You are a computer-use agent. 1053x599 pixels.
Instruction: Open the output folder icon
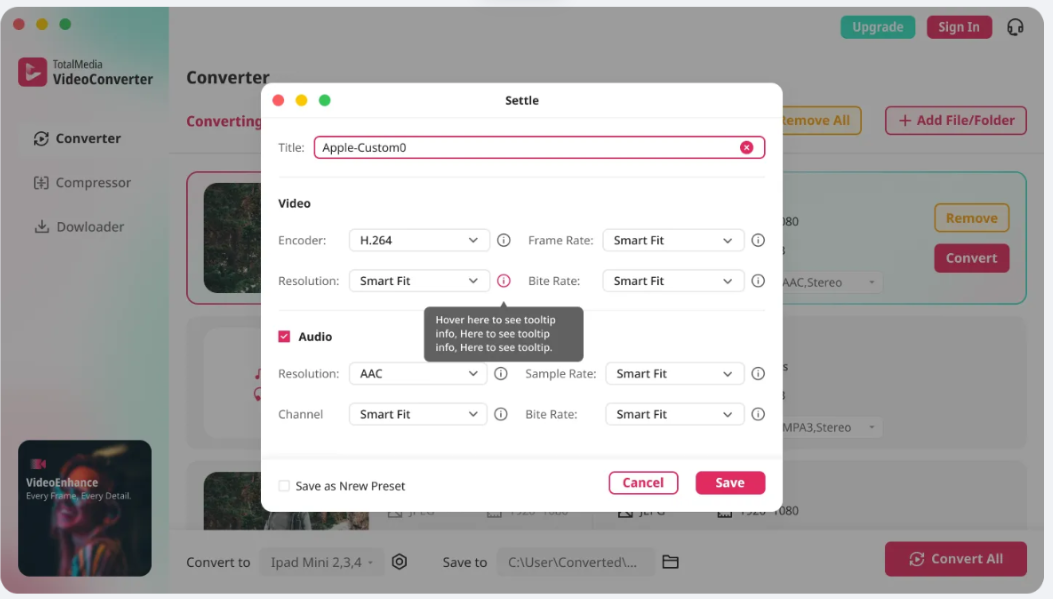coord(670,562)
